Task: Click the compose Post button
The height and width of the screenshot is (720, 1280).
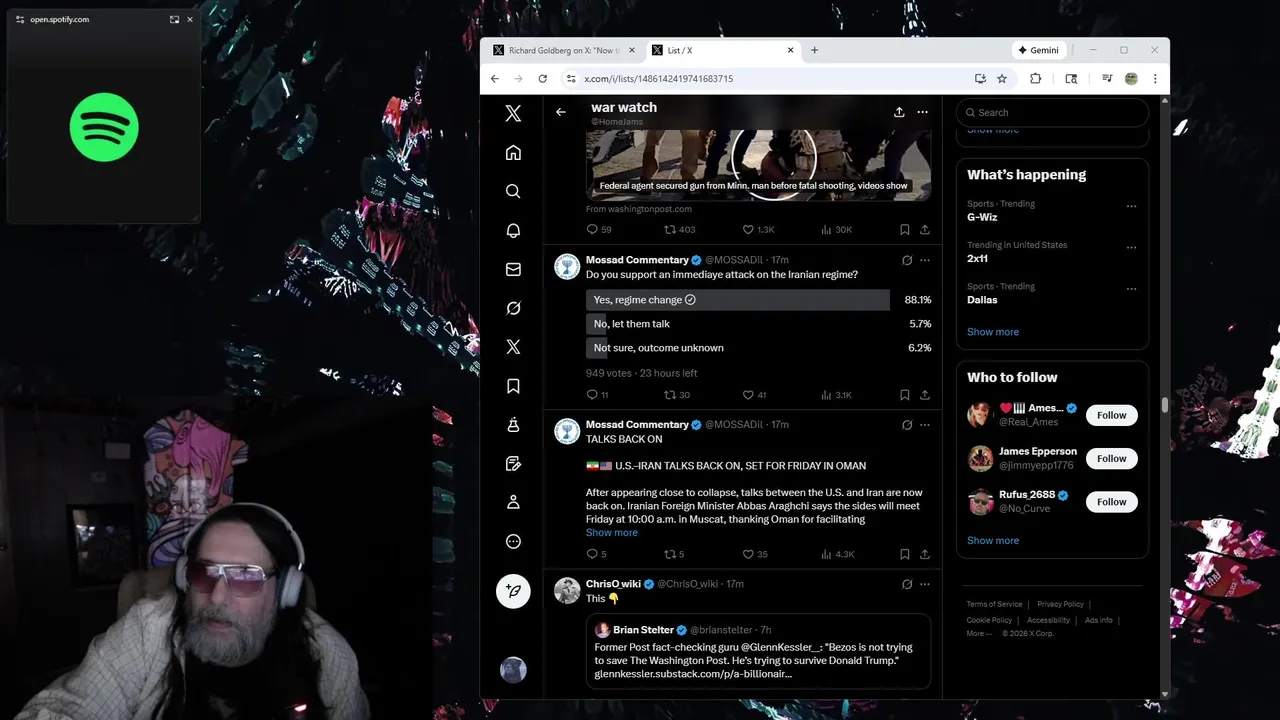Action: pyautogui.click(x=513, y=591)
